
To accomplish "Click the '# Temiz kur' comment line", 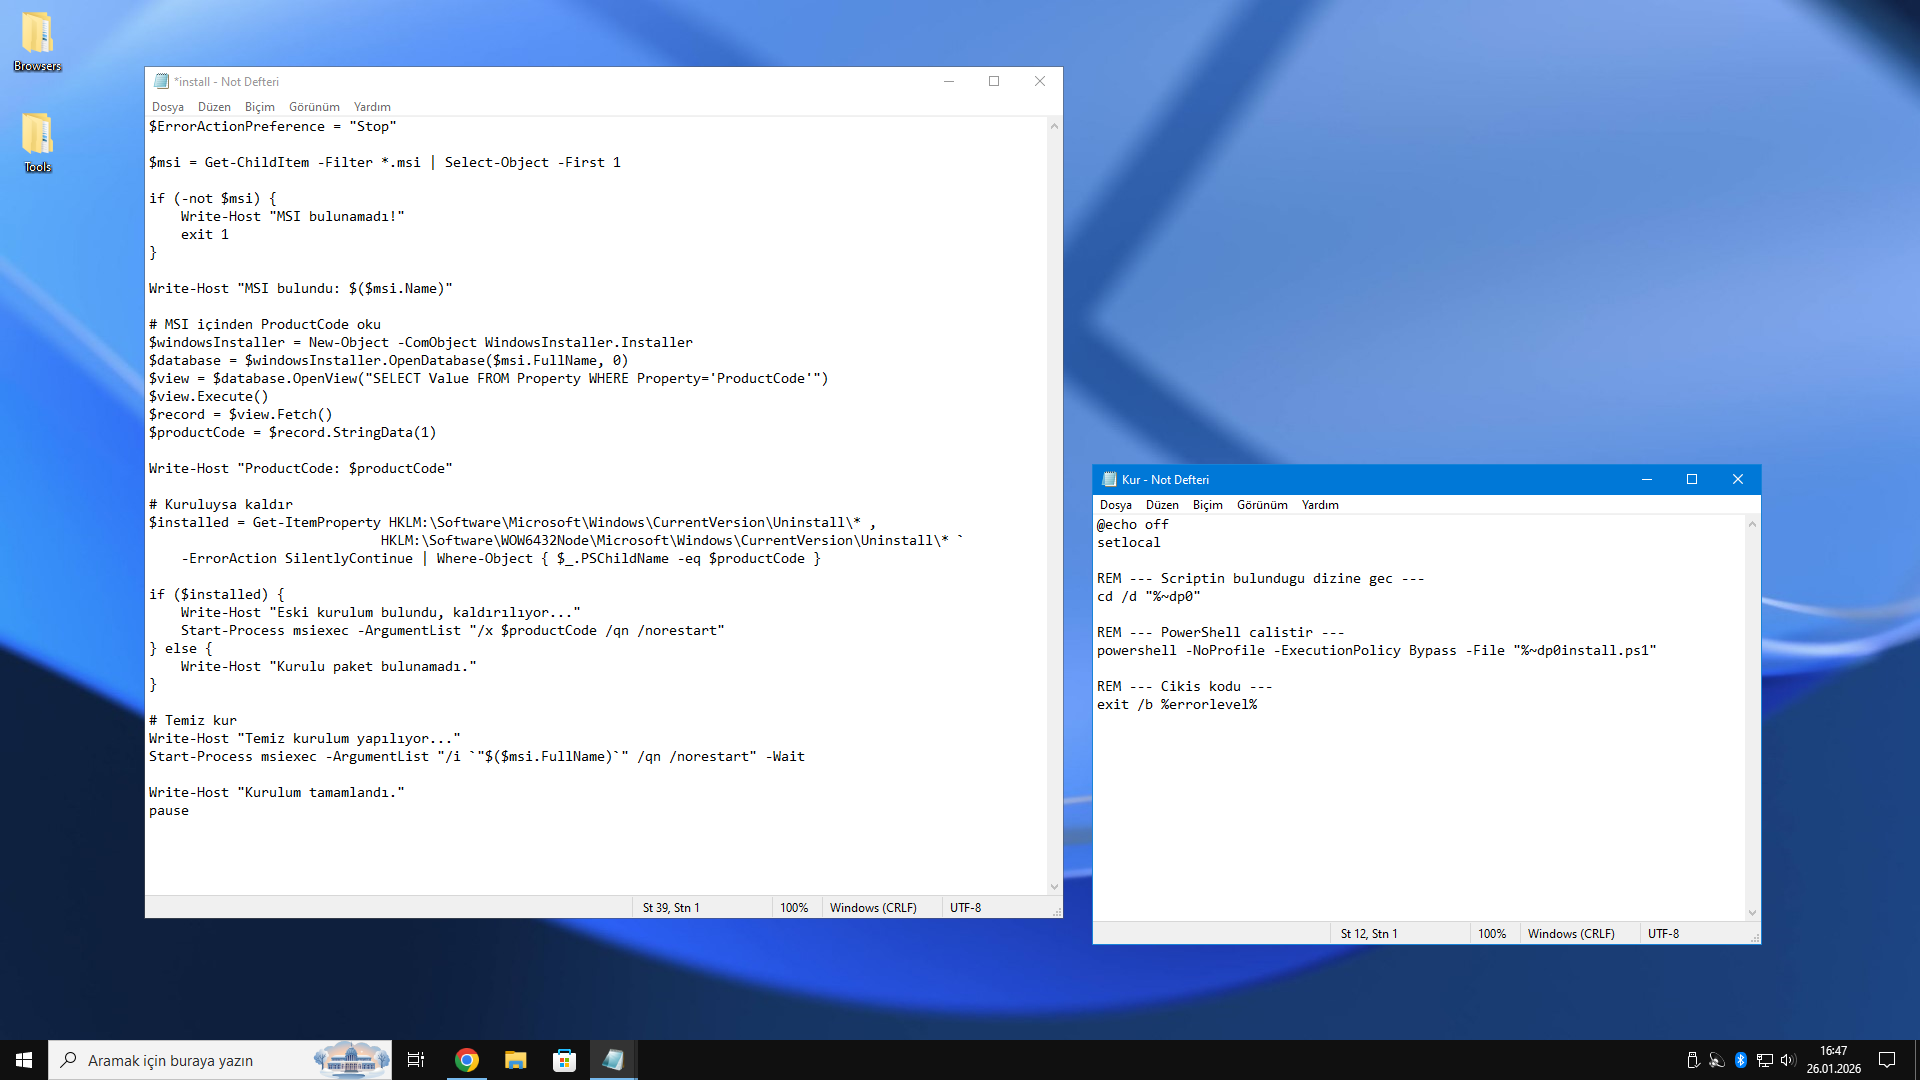I will coord(193,720).
